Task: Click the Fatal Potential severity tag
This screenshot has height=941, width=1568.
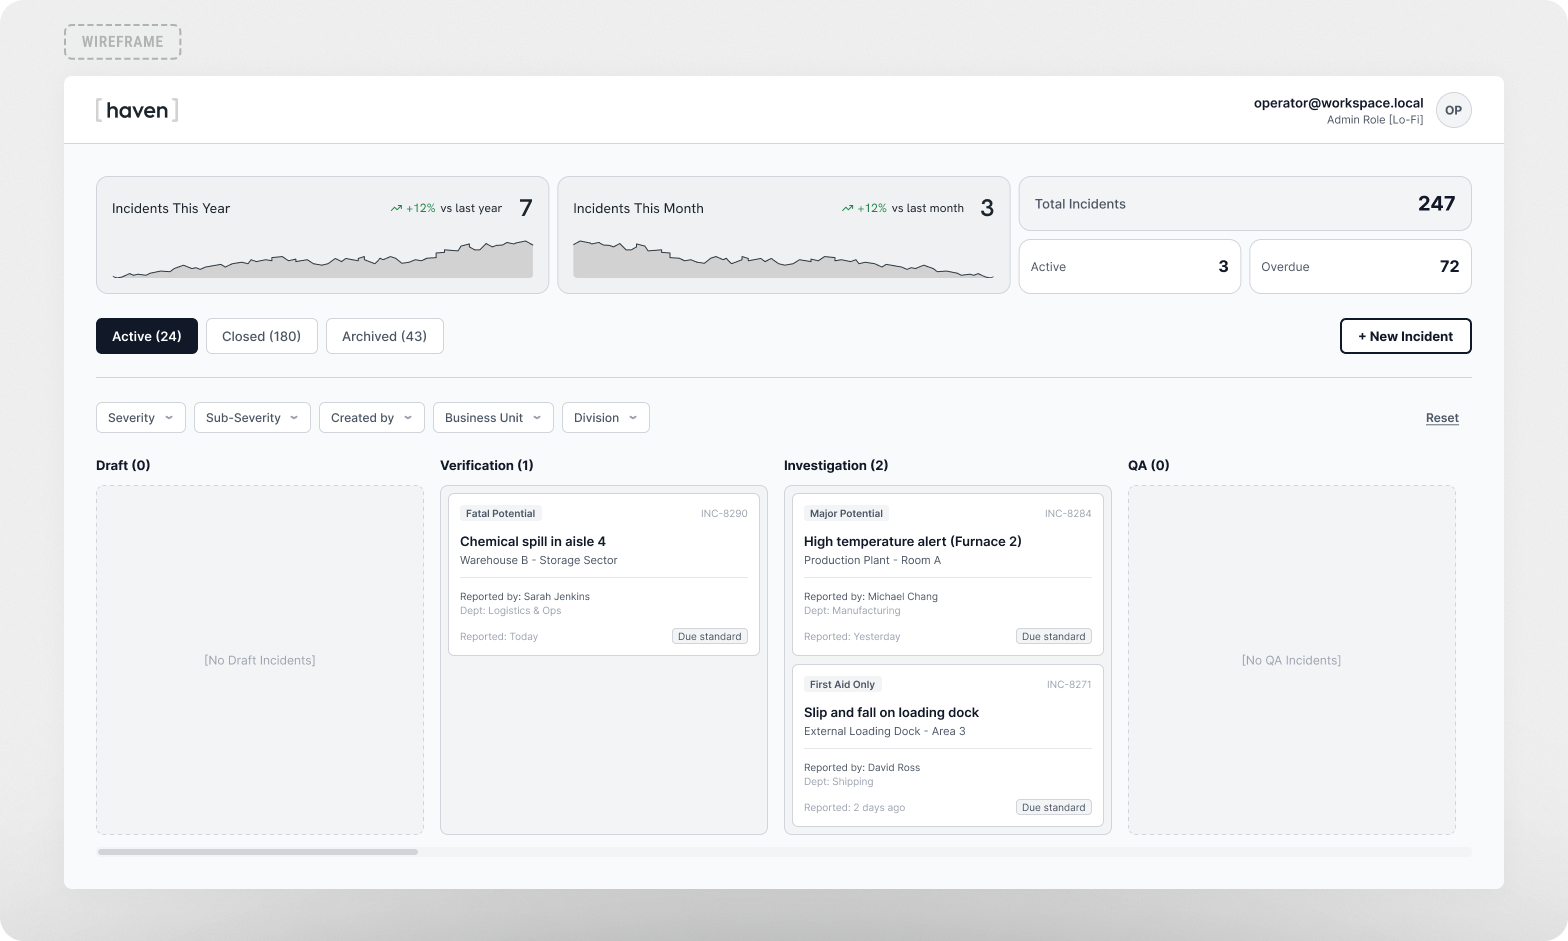Action: pos(500,513)
